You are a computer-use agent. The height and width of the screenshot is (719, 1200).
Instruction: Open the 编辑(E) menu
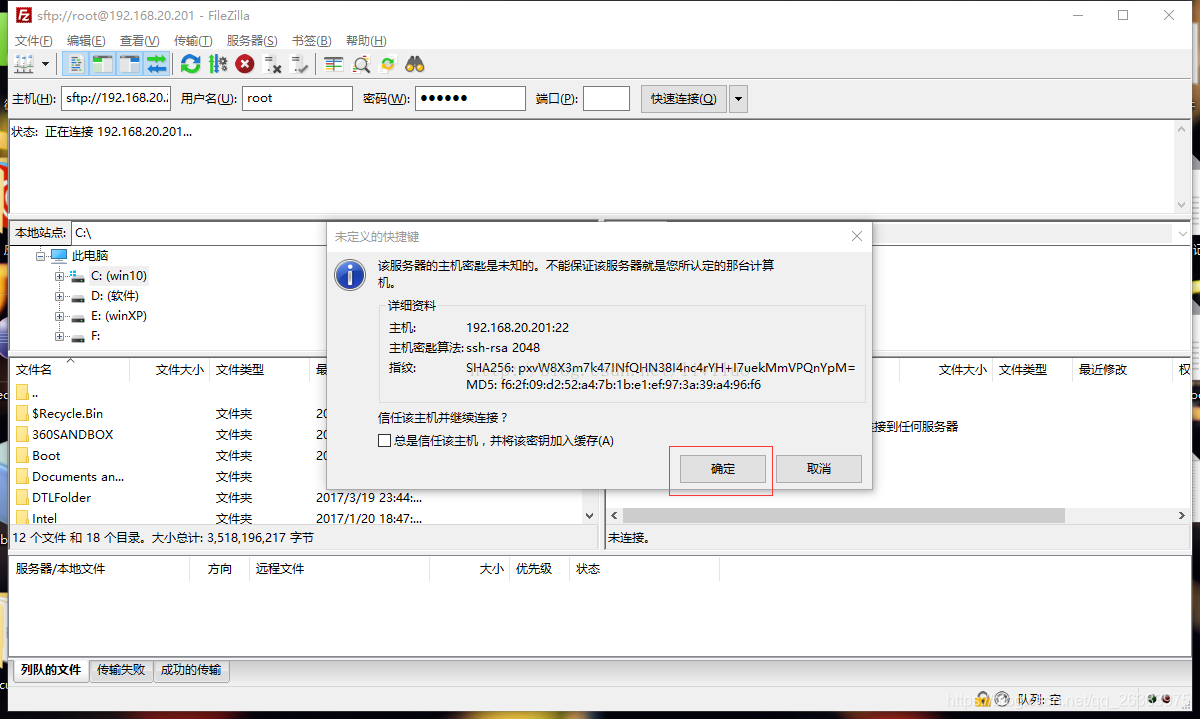point(86,40)
